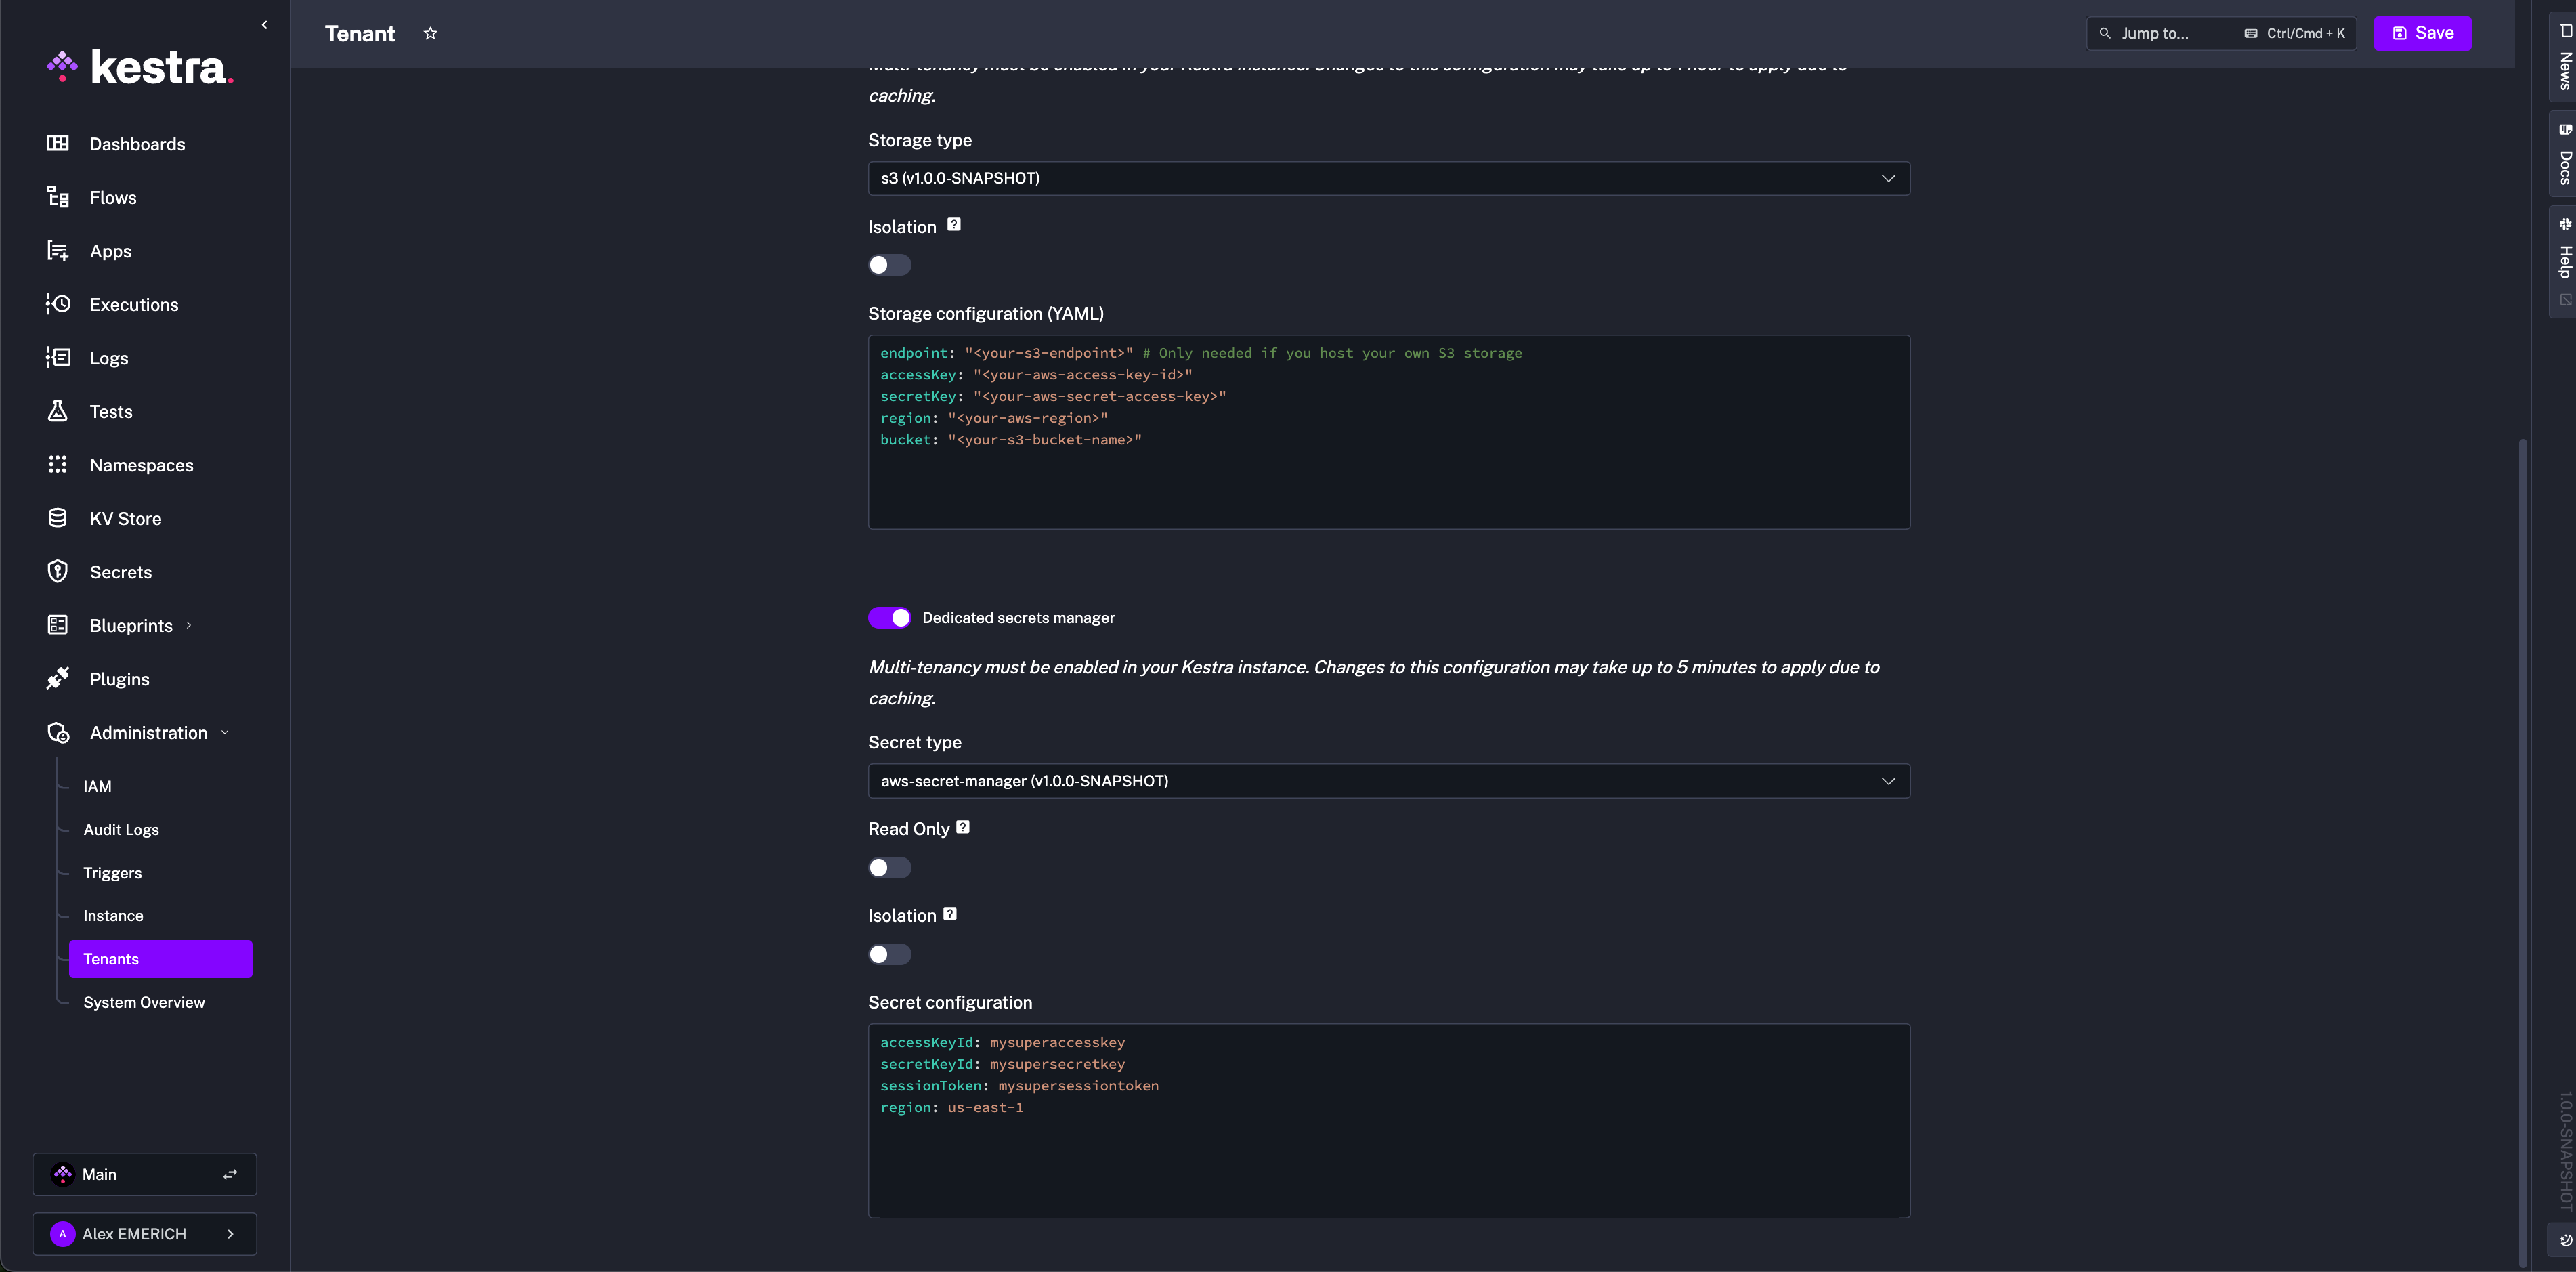Click the Executions clock icon
2576x1272 pixels.
pyautogui.click(x=57, y=304)
